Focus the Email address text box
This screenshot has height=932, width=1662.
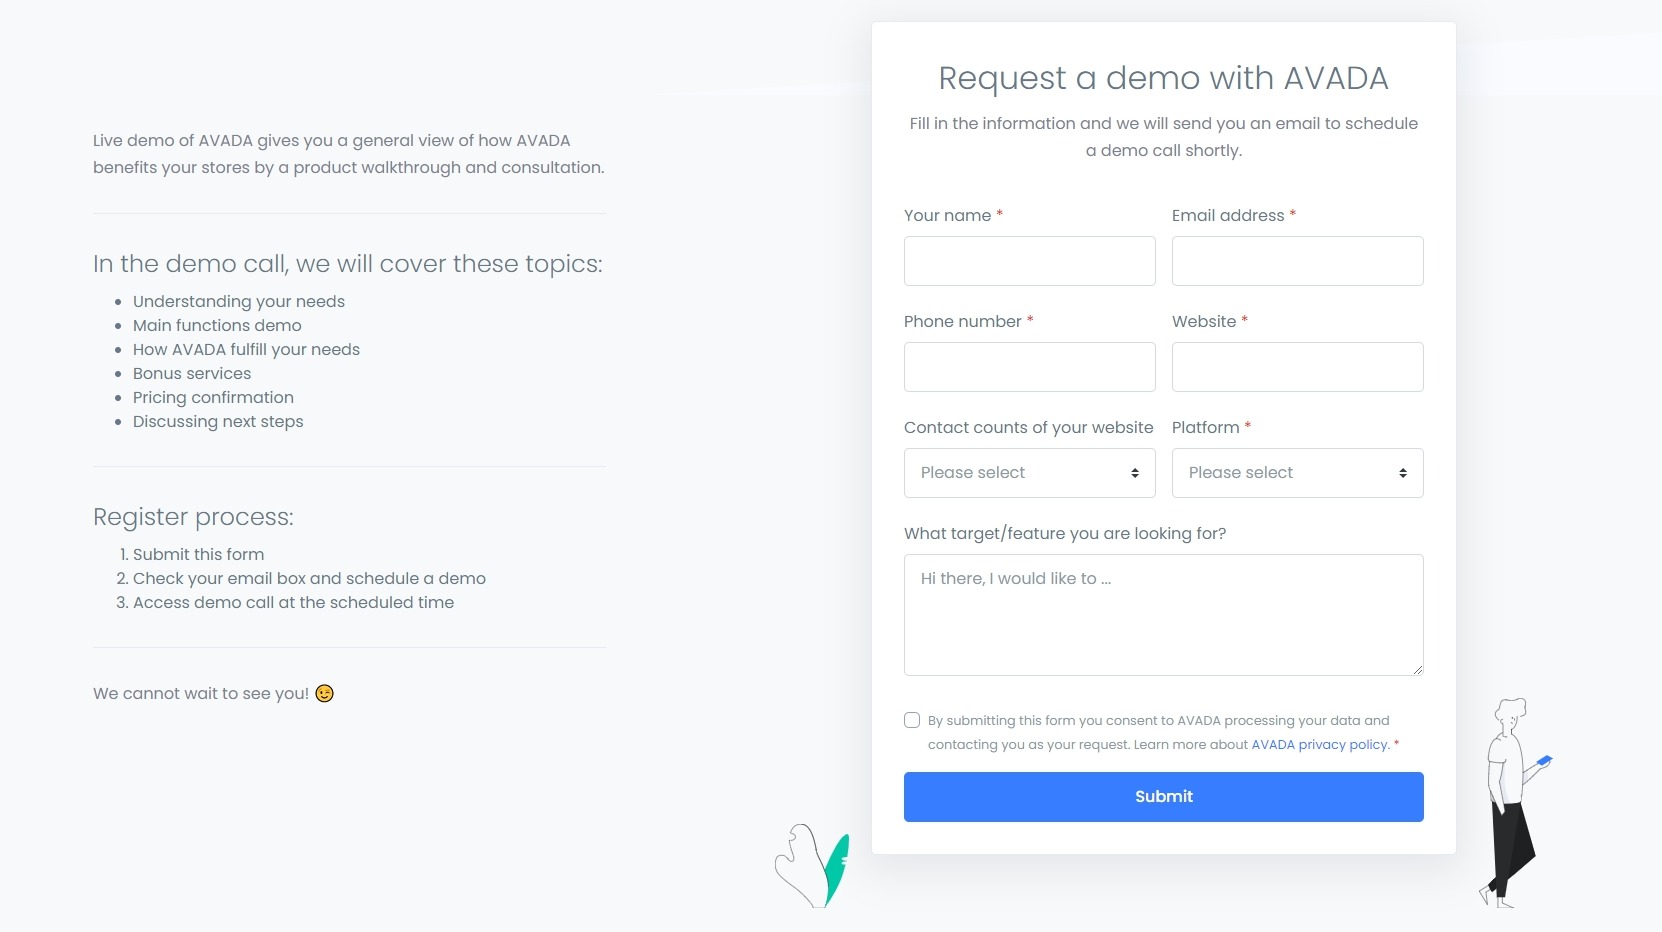[x=1297, y=261]
